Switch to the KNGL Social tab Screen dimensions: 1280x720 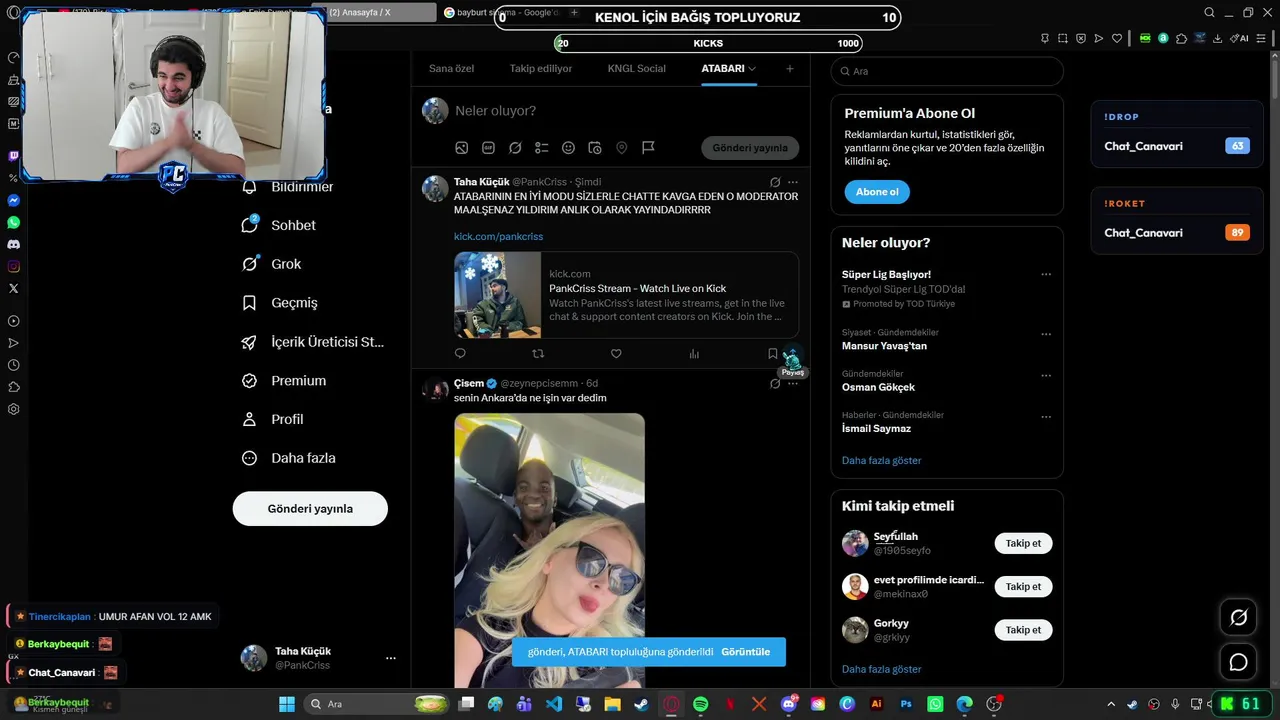pos(636,69)
